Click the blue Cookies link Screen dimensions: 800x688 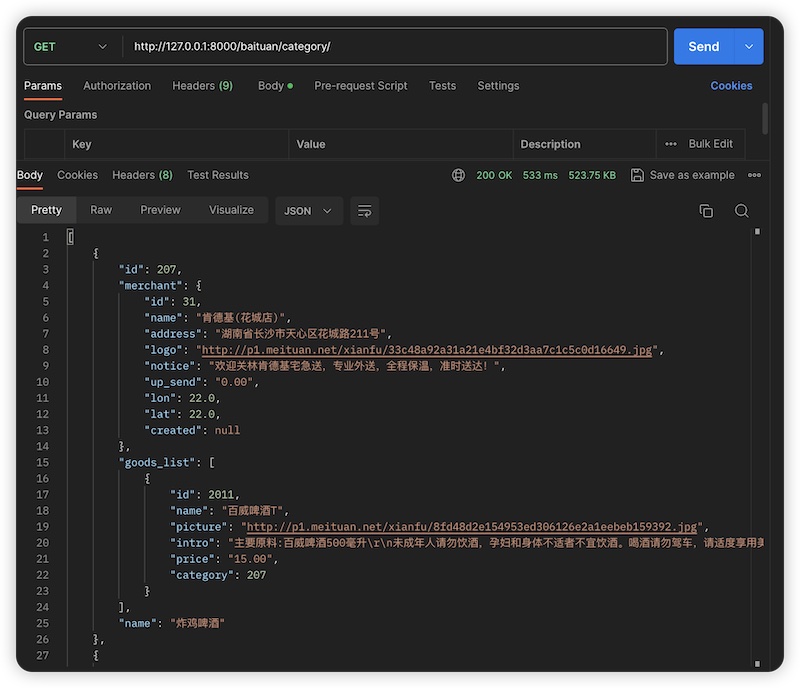click(x=731, y=86)
